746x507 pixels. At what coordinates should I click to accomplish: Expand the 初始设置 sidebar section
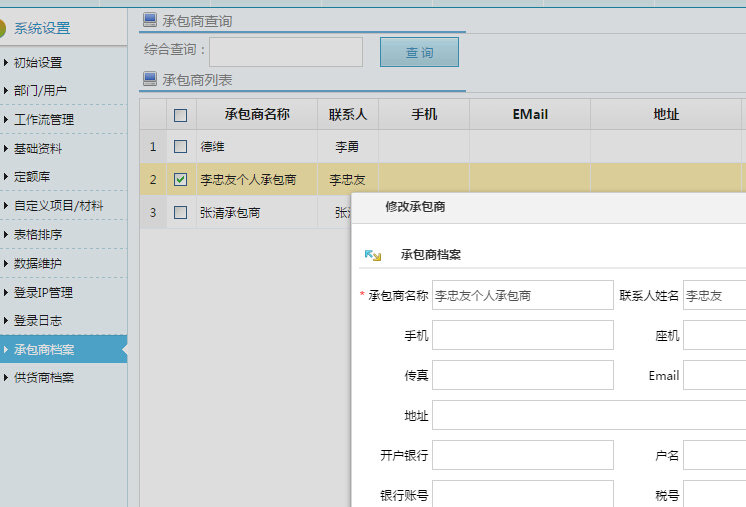37,62
